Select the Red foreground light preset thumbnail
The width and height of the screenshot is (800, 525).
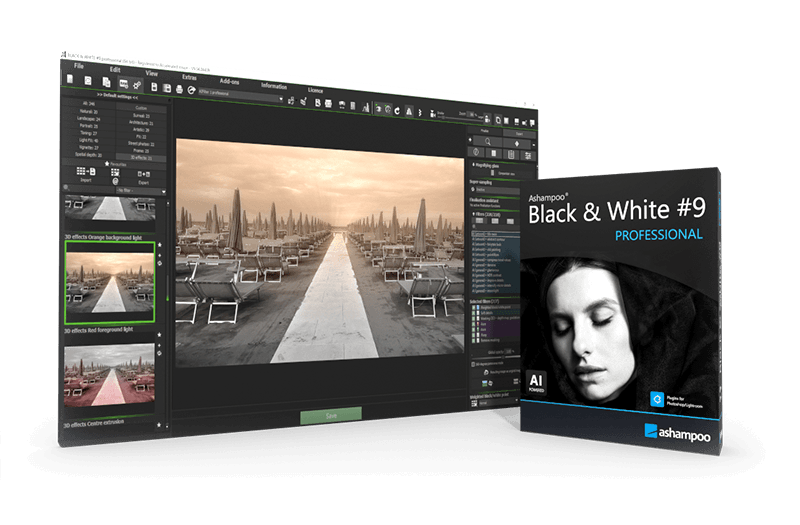pyautogui.click(x=109, y=374)
